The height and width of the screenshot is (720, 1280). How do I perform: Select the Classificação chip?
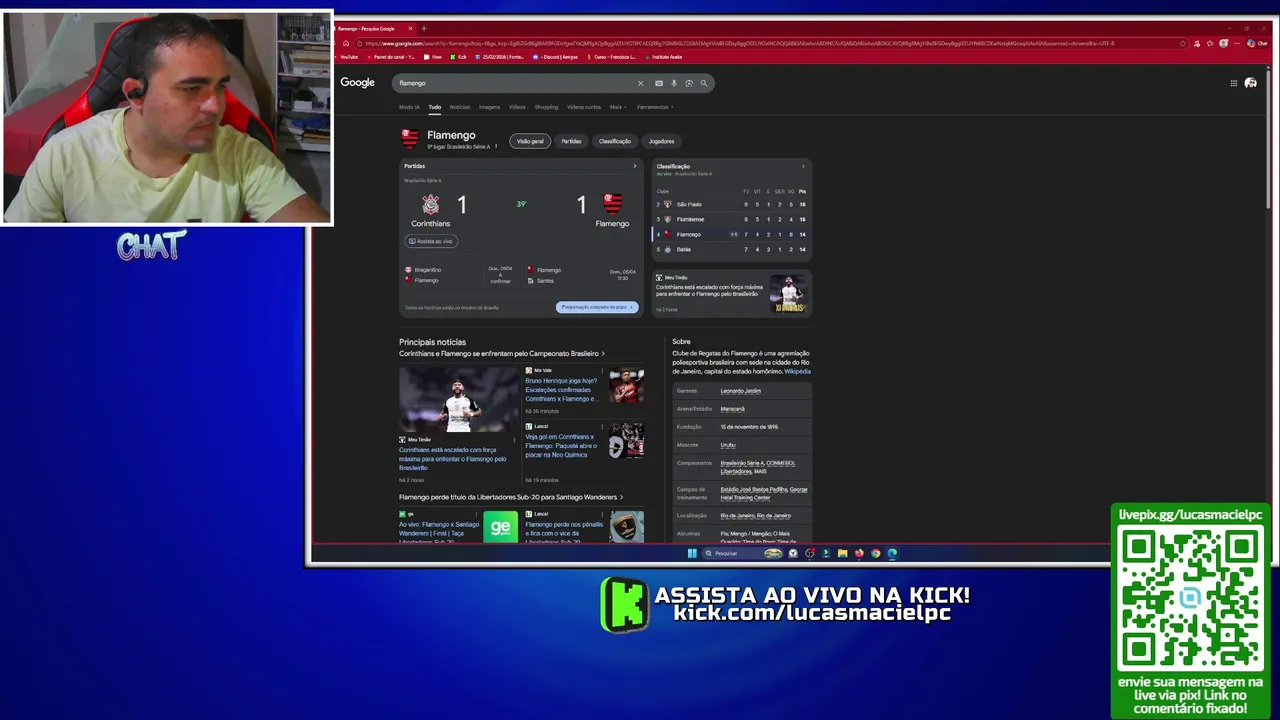point(615,141)
